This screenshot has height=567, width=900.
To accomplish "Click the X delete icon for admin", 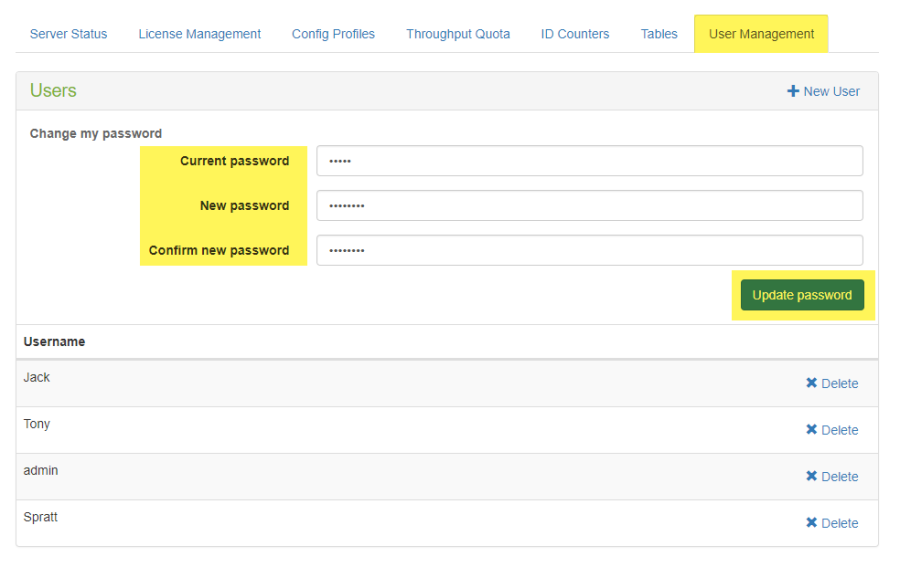I will tap(812, 476).
